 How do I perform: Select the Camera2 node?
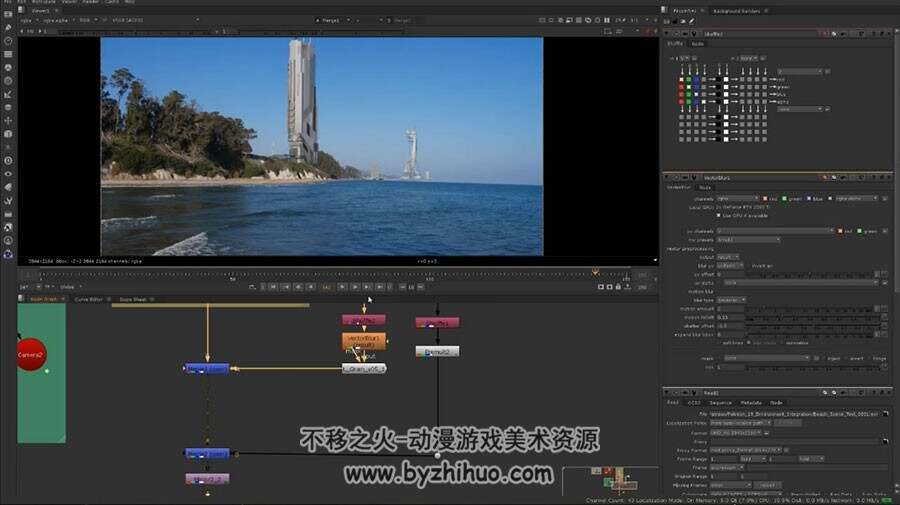click(x=30, y=355)
